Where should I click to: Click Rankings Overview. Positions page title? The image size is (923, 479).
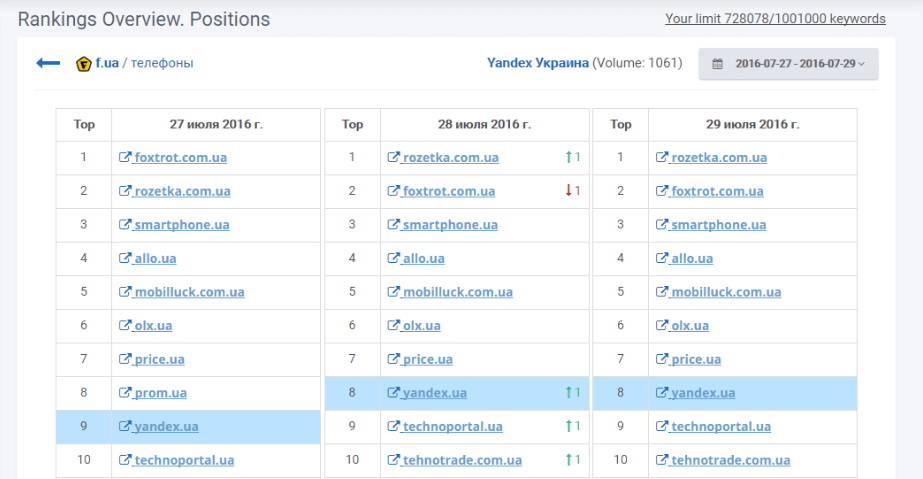(144, 19)
